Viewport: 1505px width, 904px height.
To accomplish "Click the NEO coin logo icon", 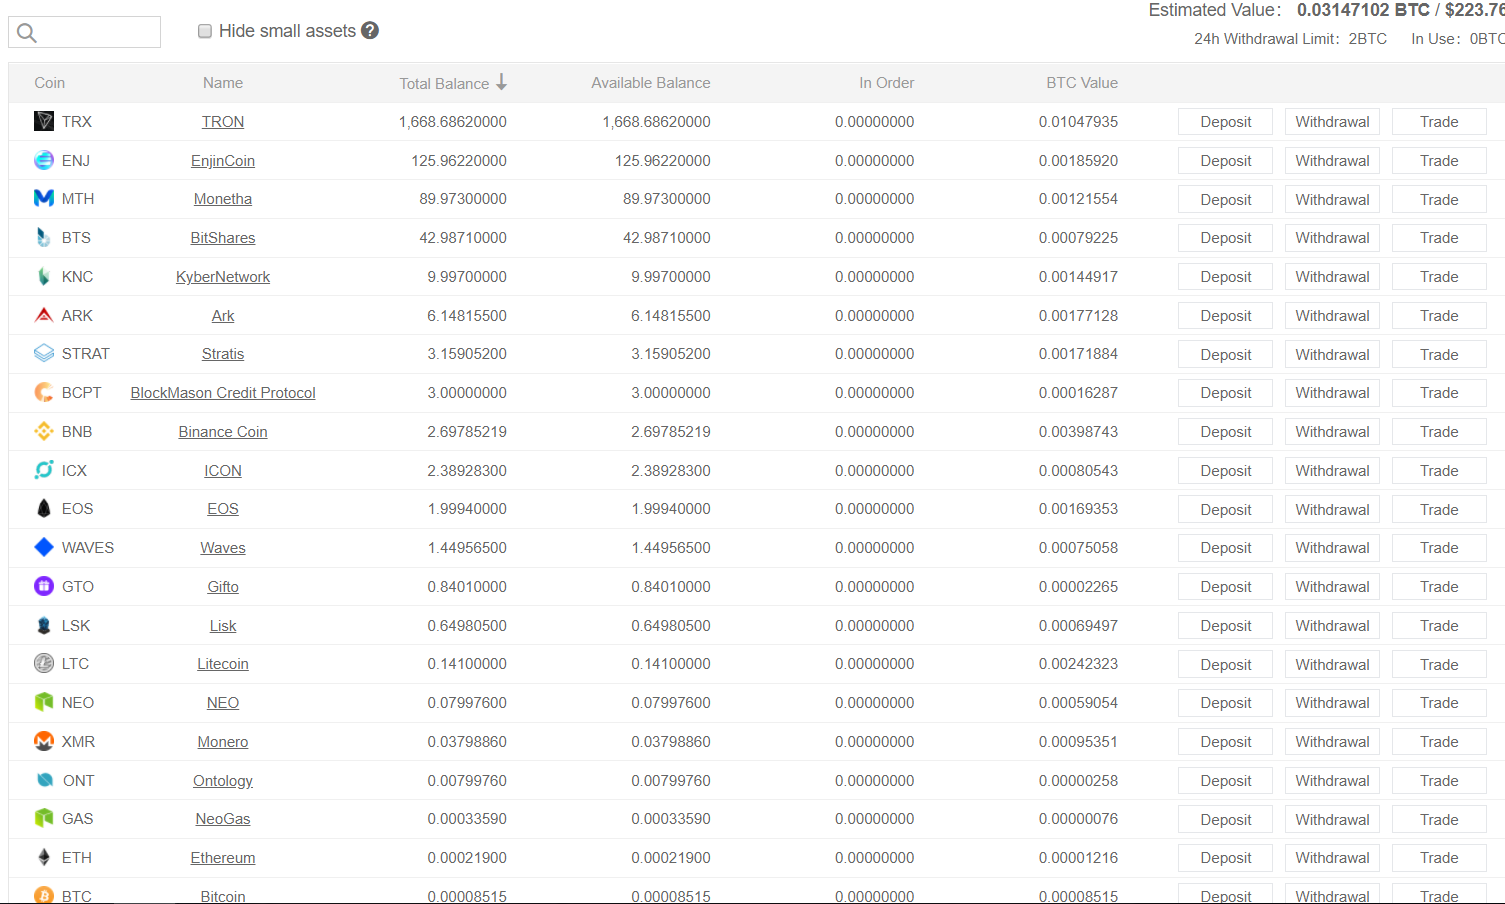I will click(44, 702).
